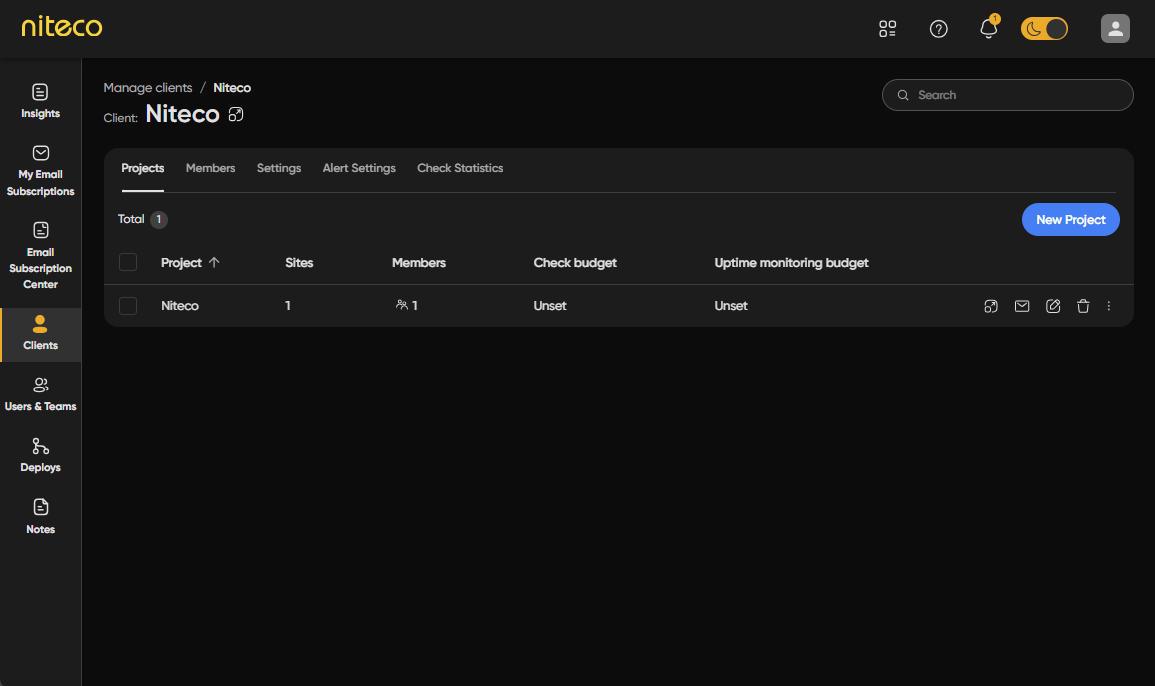This screenshot has width=1155, height=686.
Task: Open the apps grid icon in header
Action: pos(888,29)
